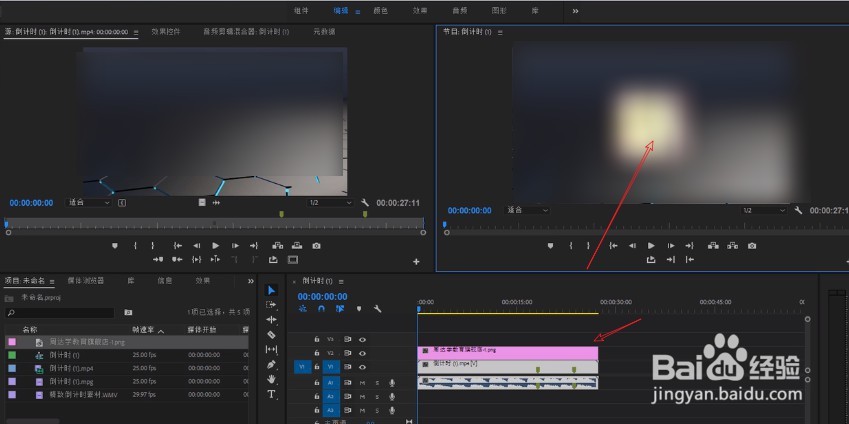The height and width of the screenshot is (424, 849).
Task: Open Source panel hamburger menu
Action: click(136, 32)
